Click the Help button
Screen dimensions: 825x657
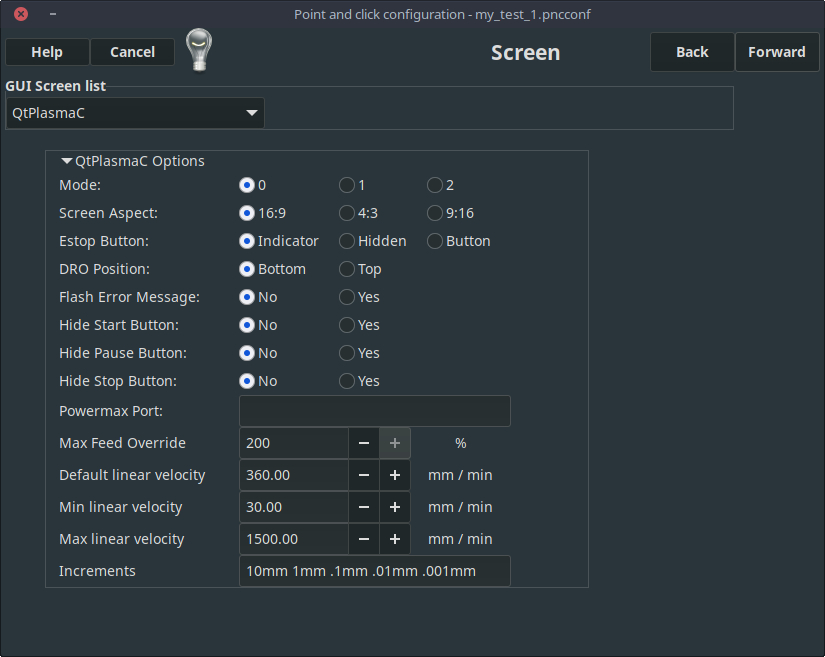[x=46, y=51]
